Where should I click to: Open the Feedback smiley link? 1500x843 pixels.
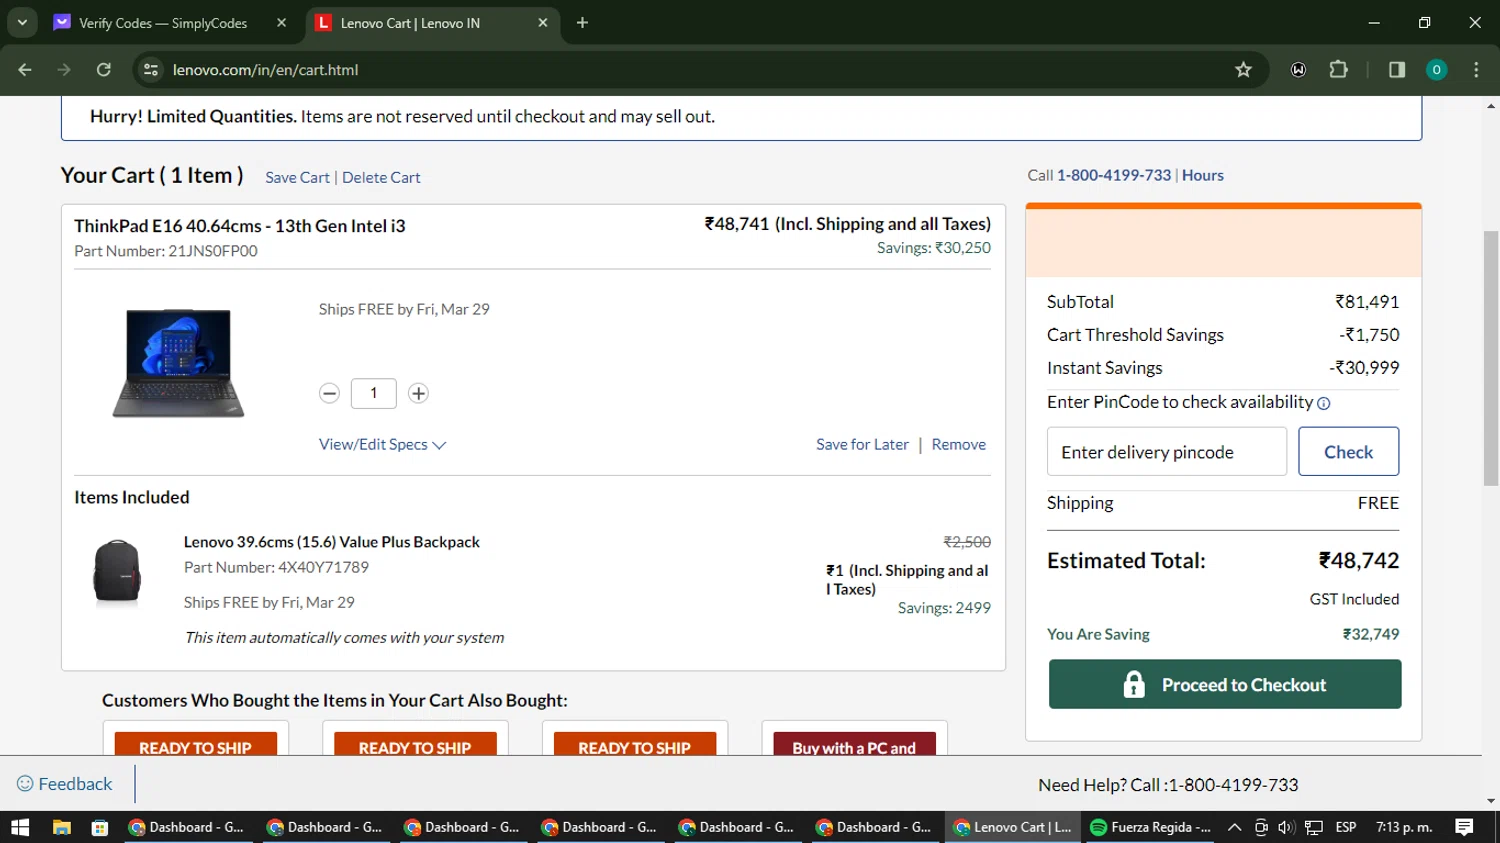coord(65,784)
